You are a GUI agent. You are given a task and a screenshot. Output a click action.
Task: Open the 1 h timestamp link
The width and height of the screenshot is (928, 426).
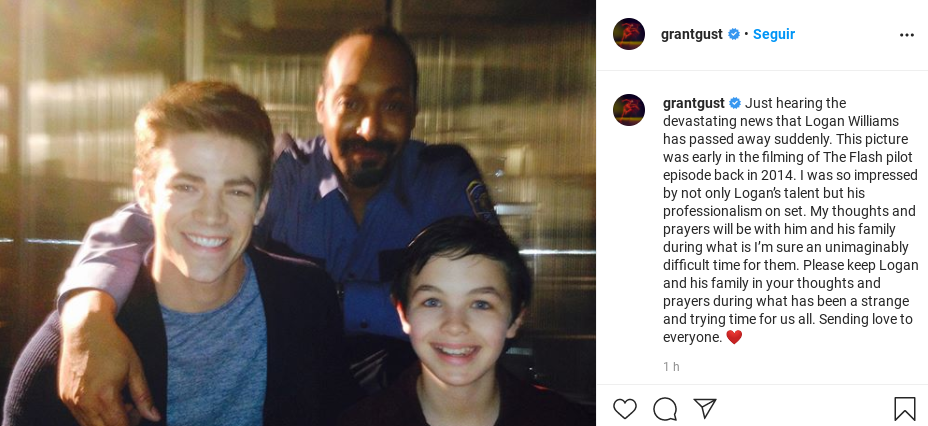[671, 366]
